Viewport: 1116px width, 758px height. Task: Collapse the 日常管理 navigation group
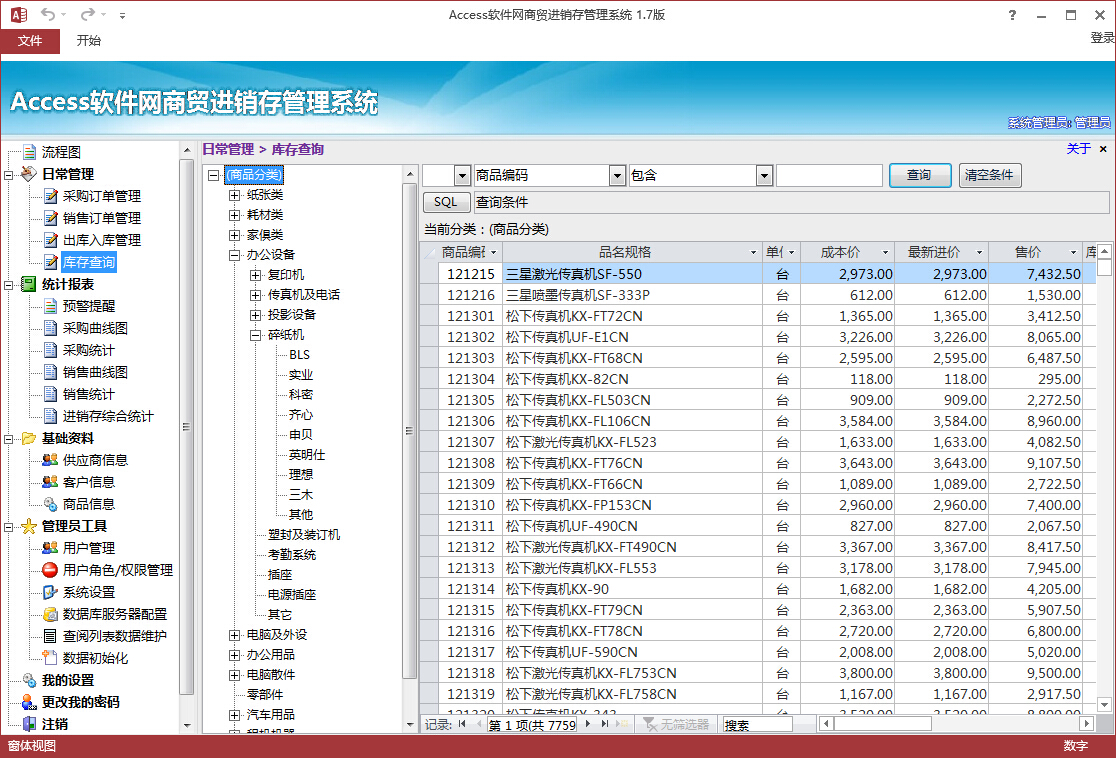(9, 174)
